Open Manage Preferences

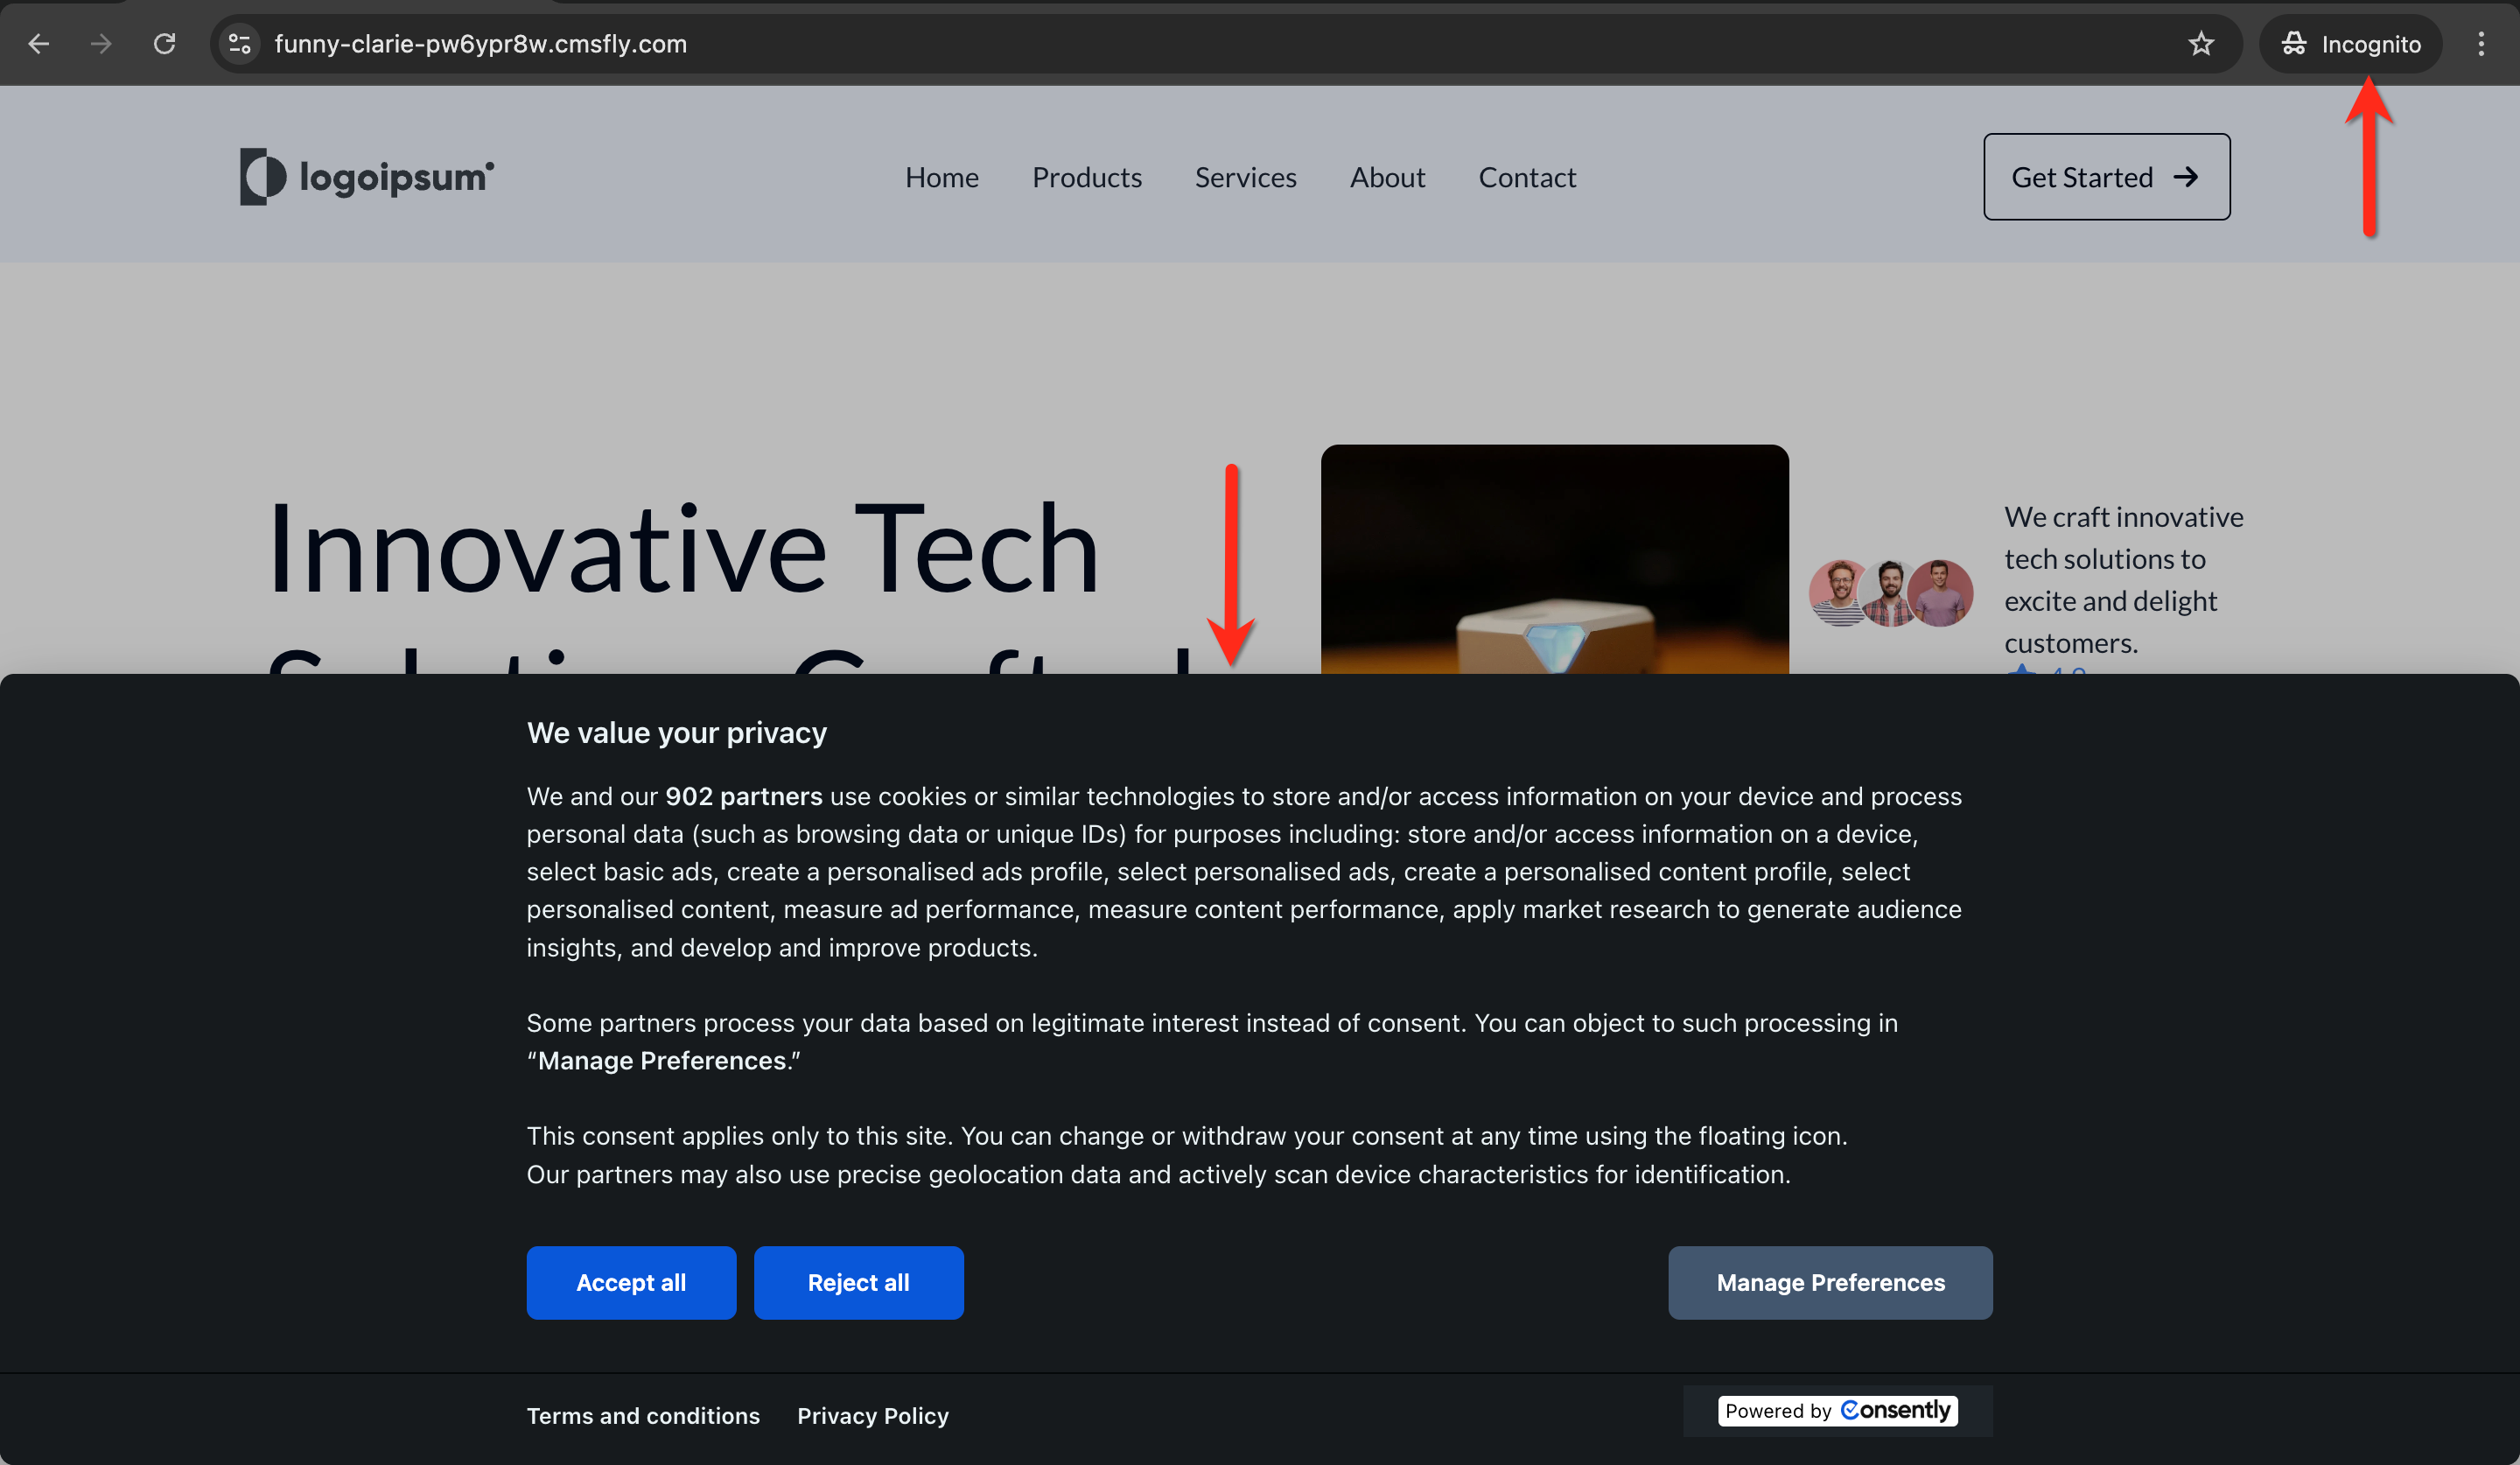1830,1282
